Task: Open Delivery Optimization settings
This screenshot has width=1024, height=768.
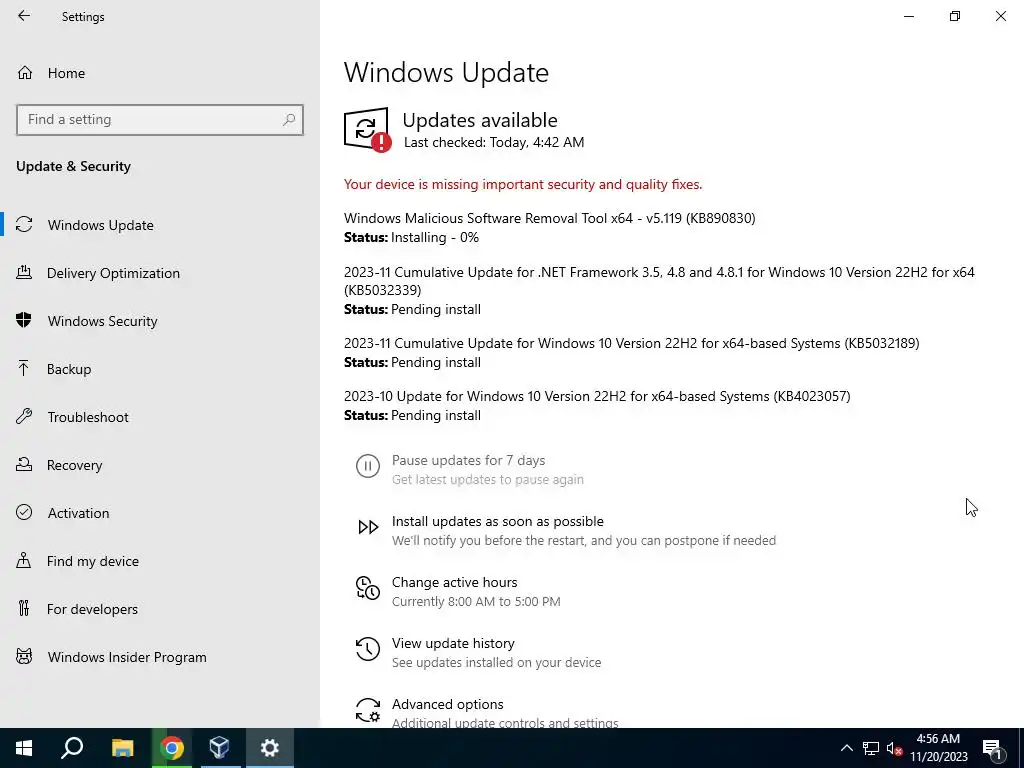Action: [160, 273]
